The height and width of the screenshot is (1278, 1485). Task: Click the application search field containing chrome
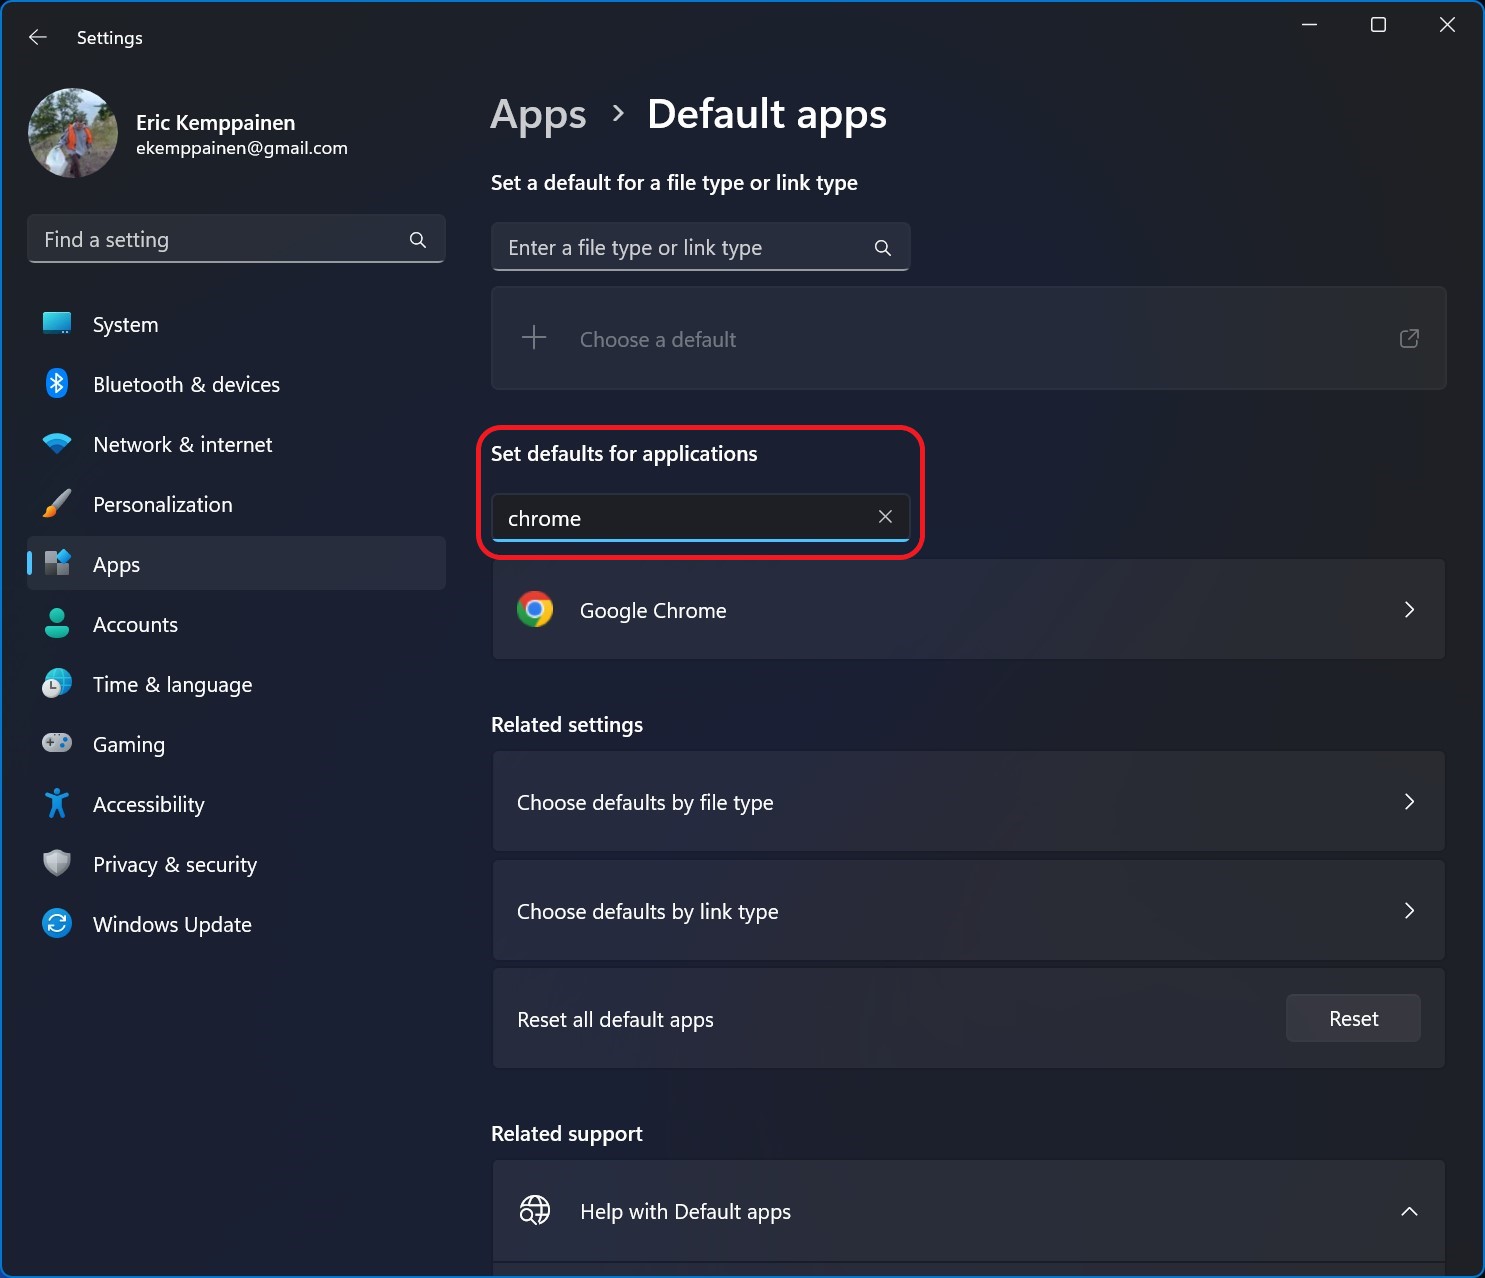(x=700, y=518)
